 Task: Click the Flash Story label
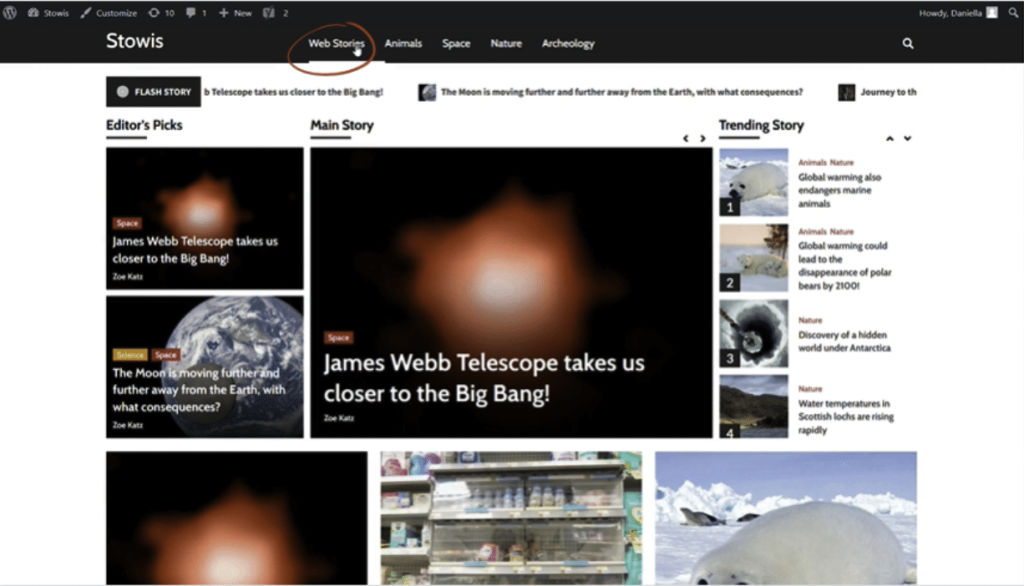pyautogui.click(x=153, y=91)
